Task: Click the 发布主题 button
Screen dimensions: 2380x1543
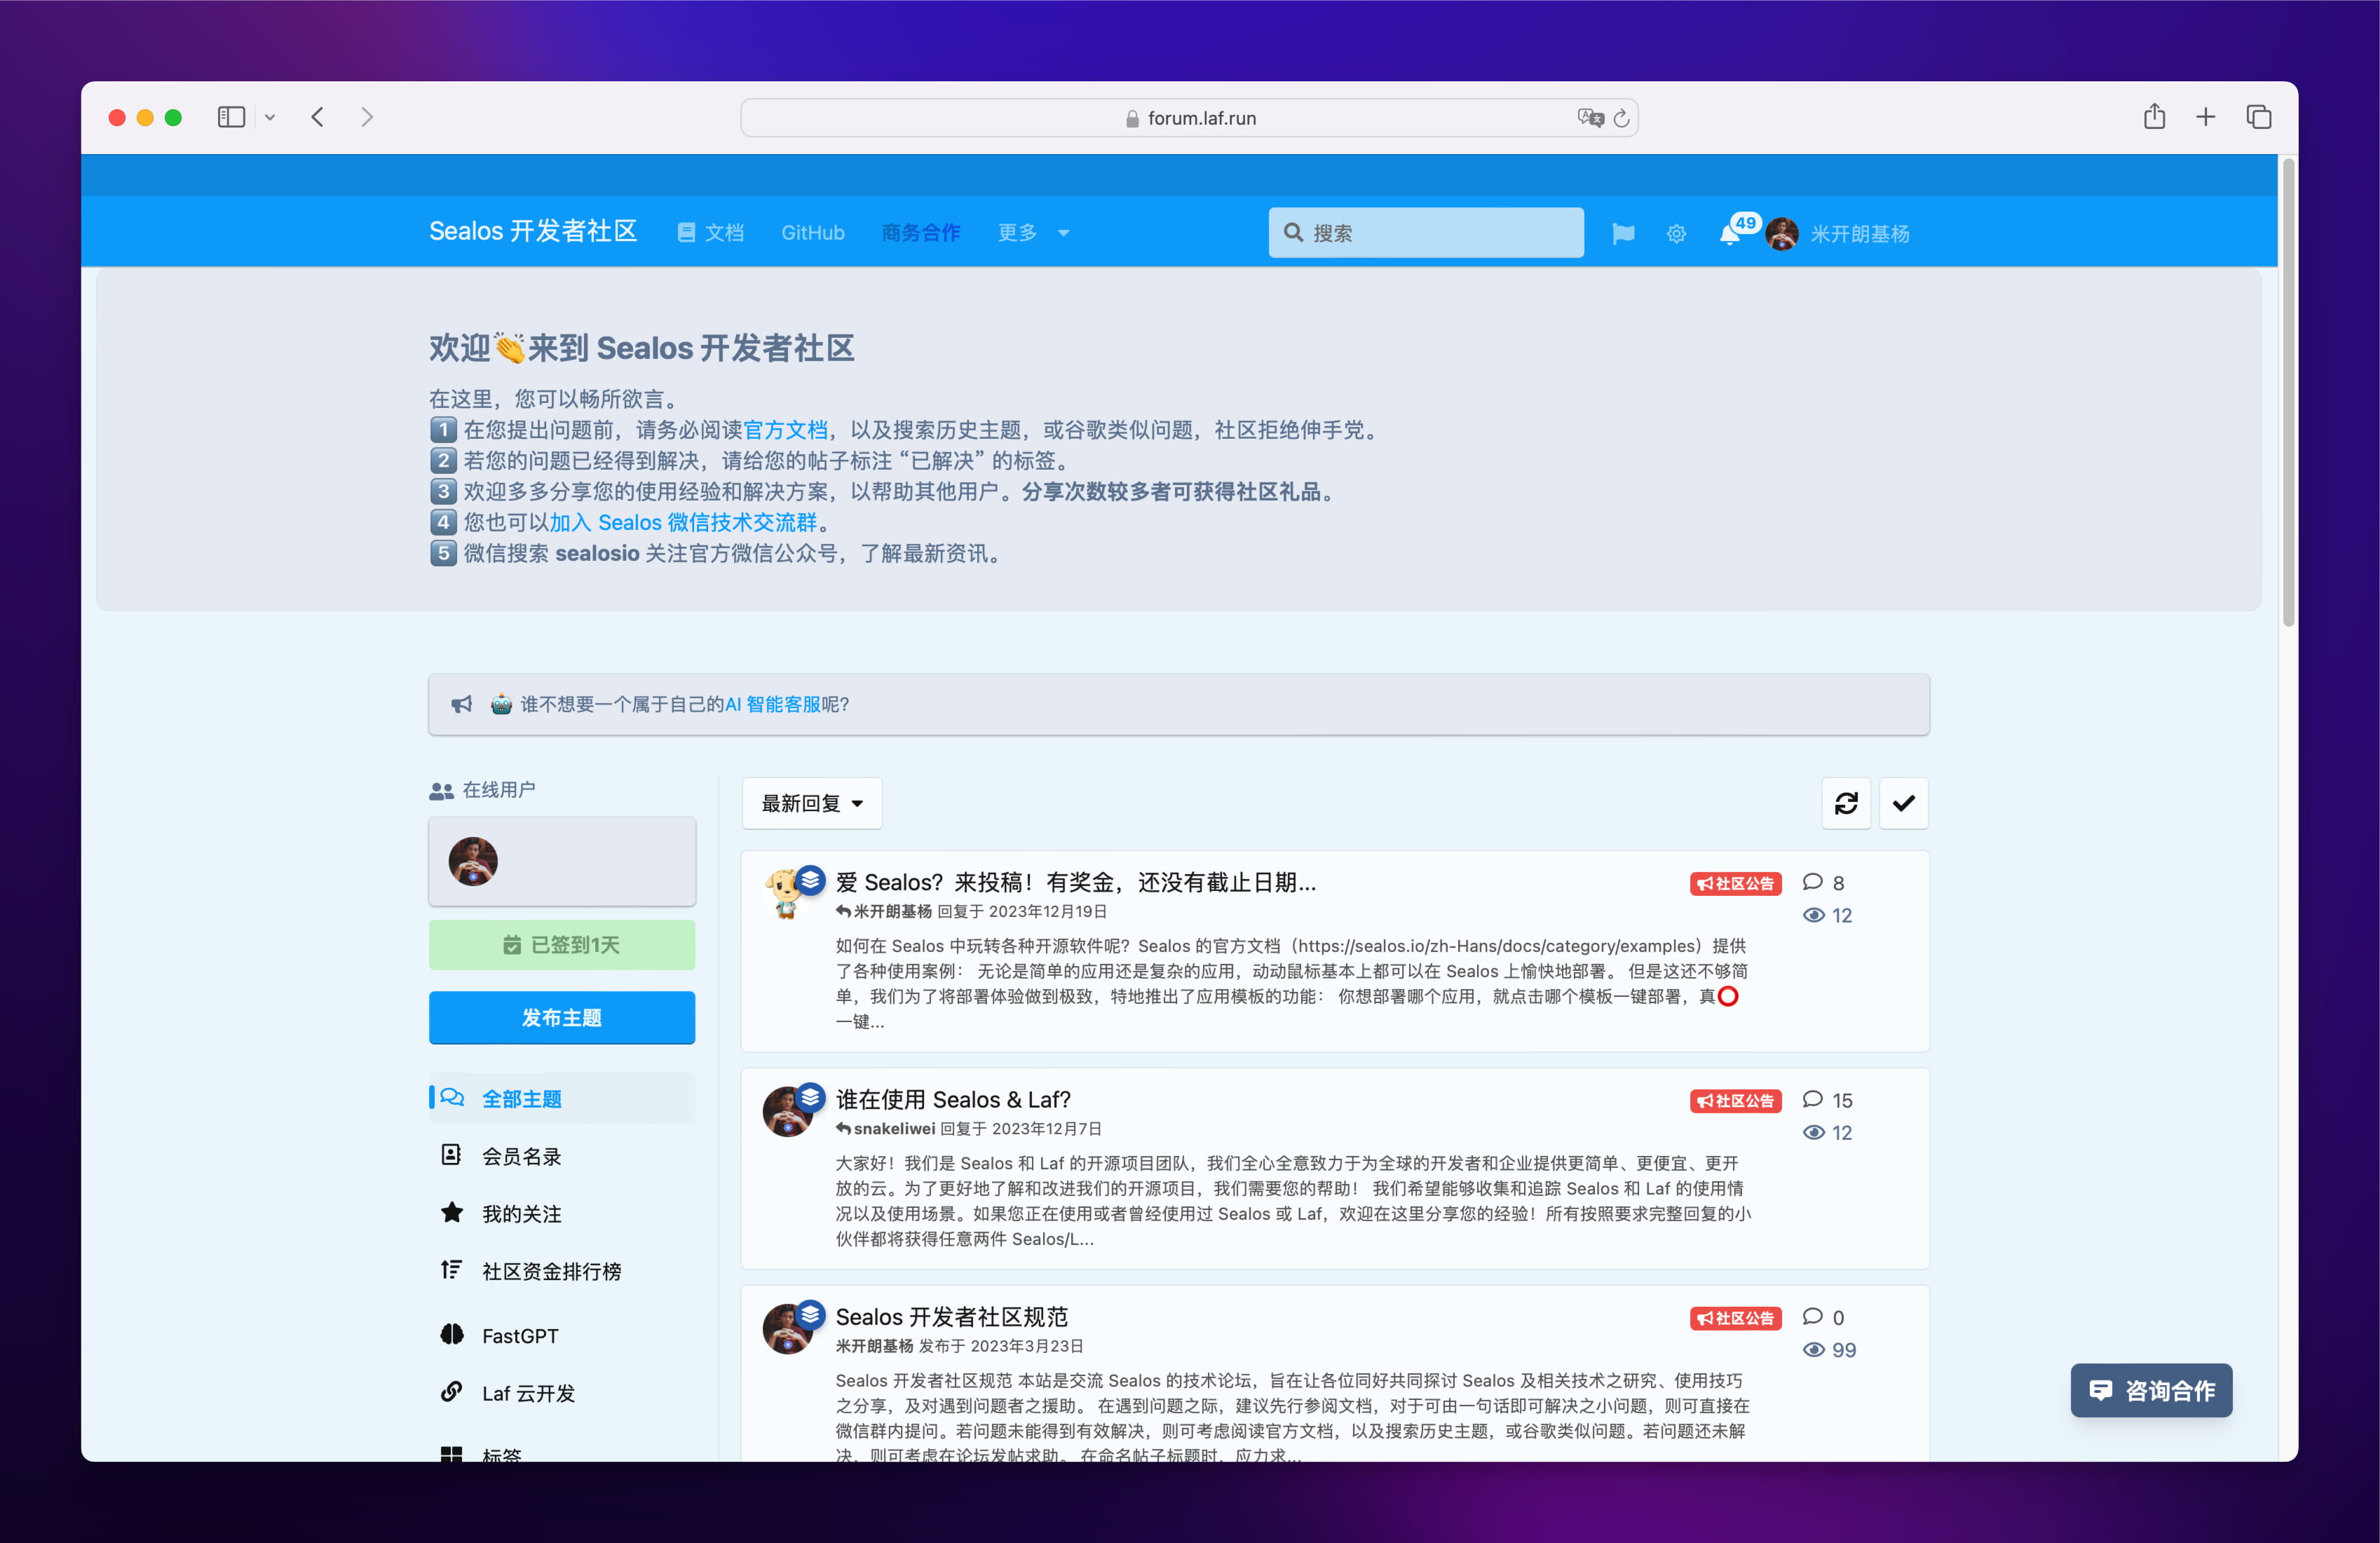Action: [x=562, y=1017]
